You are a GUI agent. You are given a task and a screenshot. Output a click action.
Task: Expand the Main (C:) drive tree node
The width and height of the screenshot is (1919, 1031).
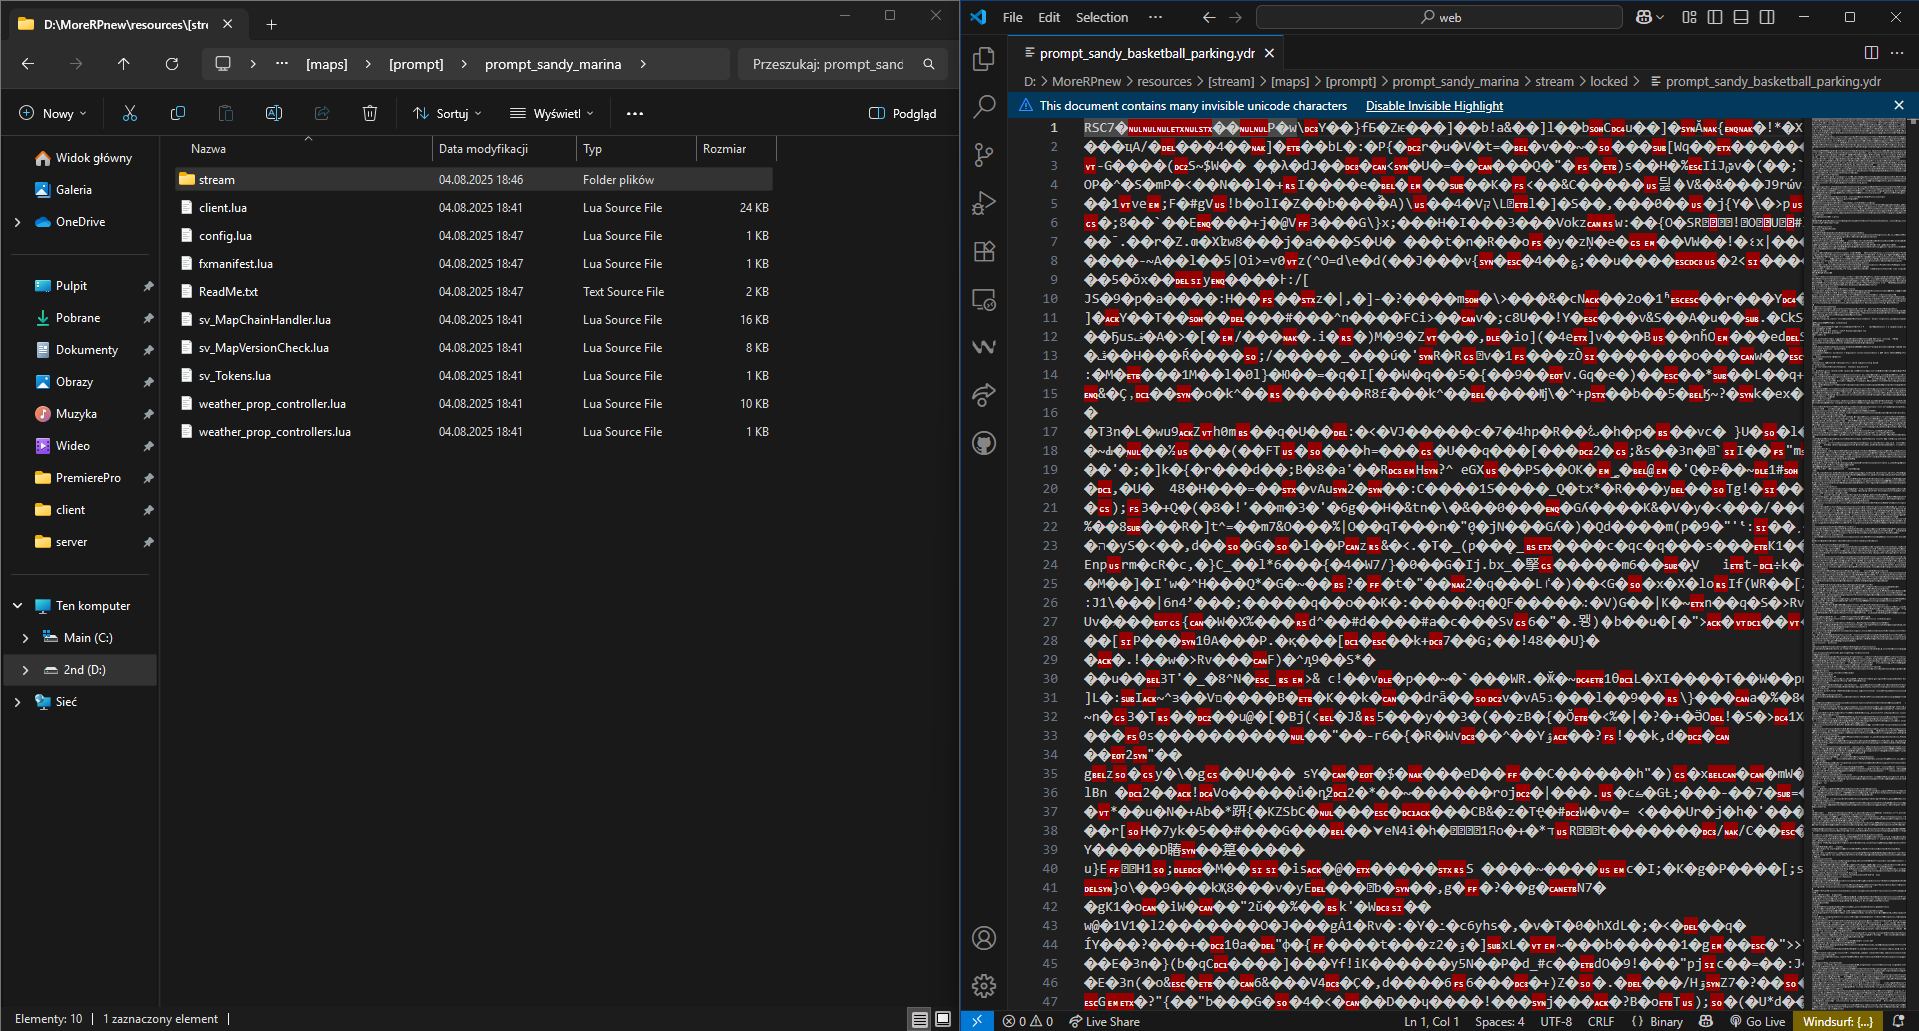pyautogui.click(x=25, y=638)
